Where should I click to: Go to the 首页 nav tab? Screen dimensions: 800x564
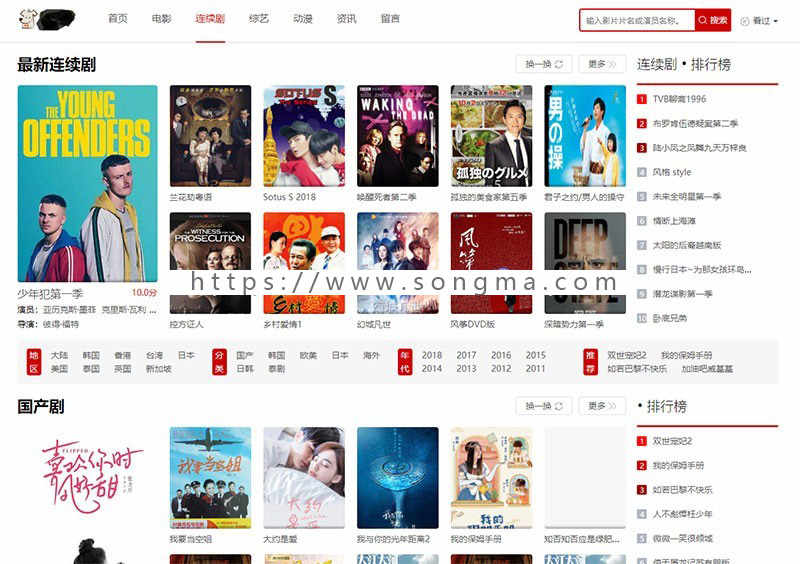(118, 19)
